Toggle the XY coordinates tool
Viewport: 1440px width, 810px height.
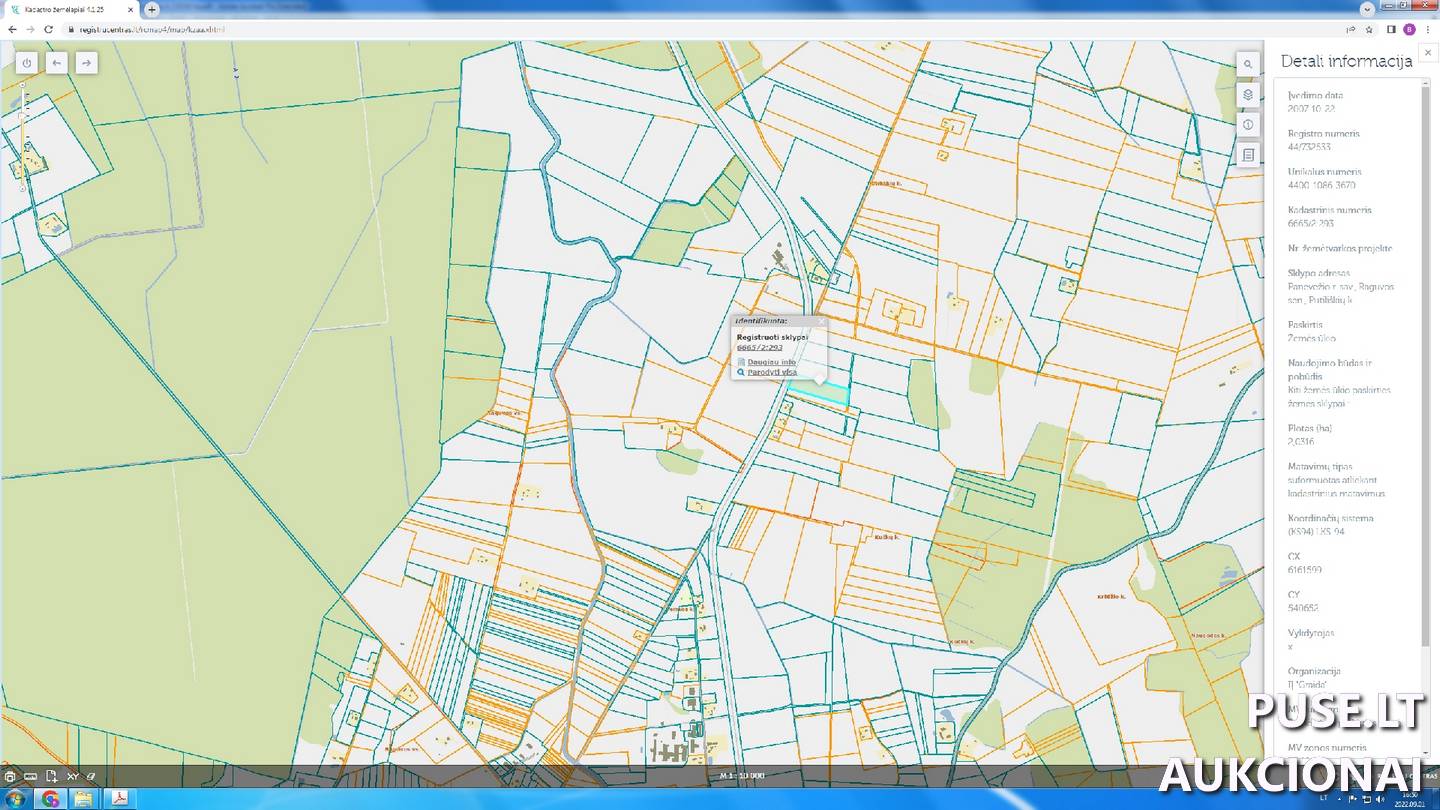(73, 776)
